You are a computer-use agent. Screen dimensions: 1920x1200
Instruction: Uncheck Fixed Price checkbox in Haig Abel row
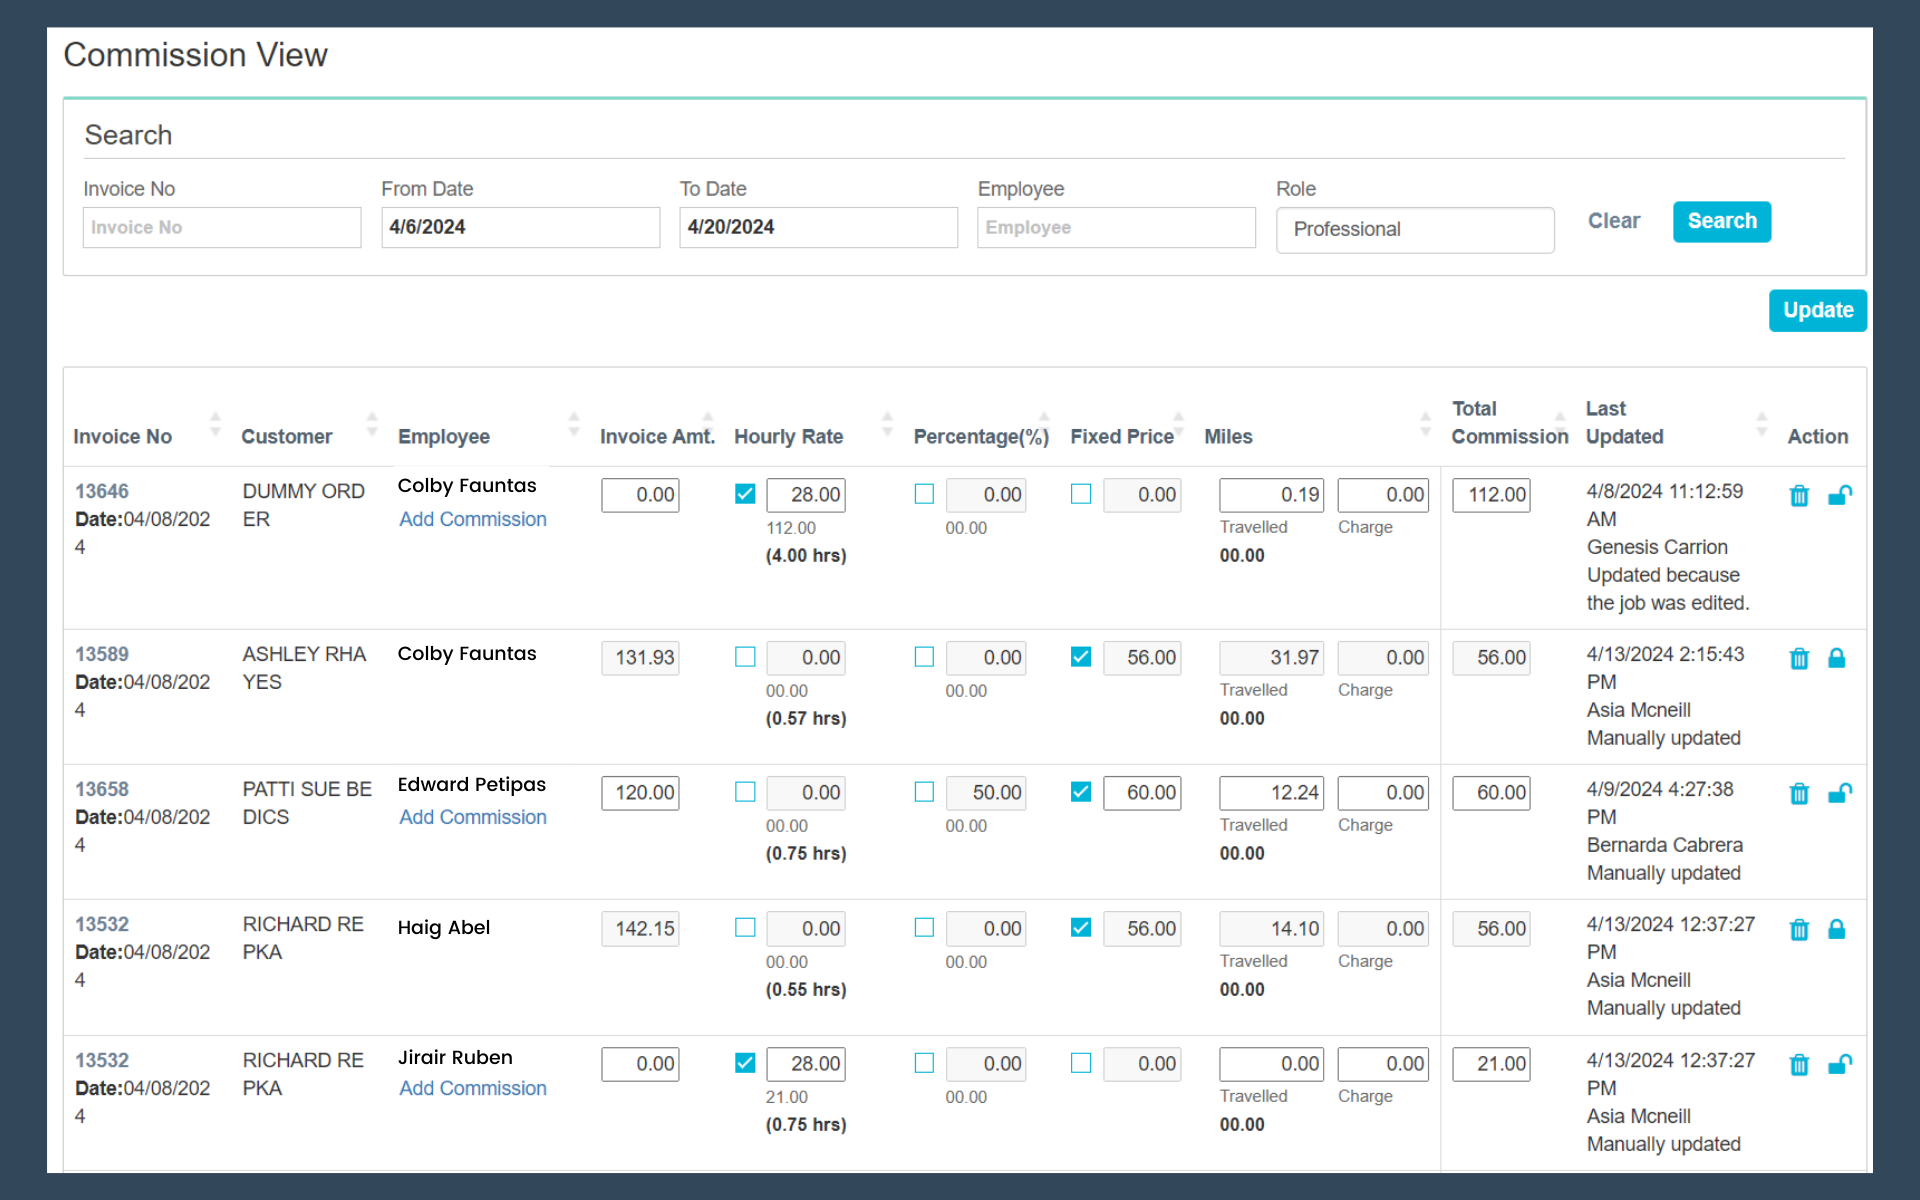pos(1081,928)
